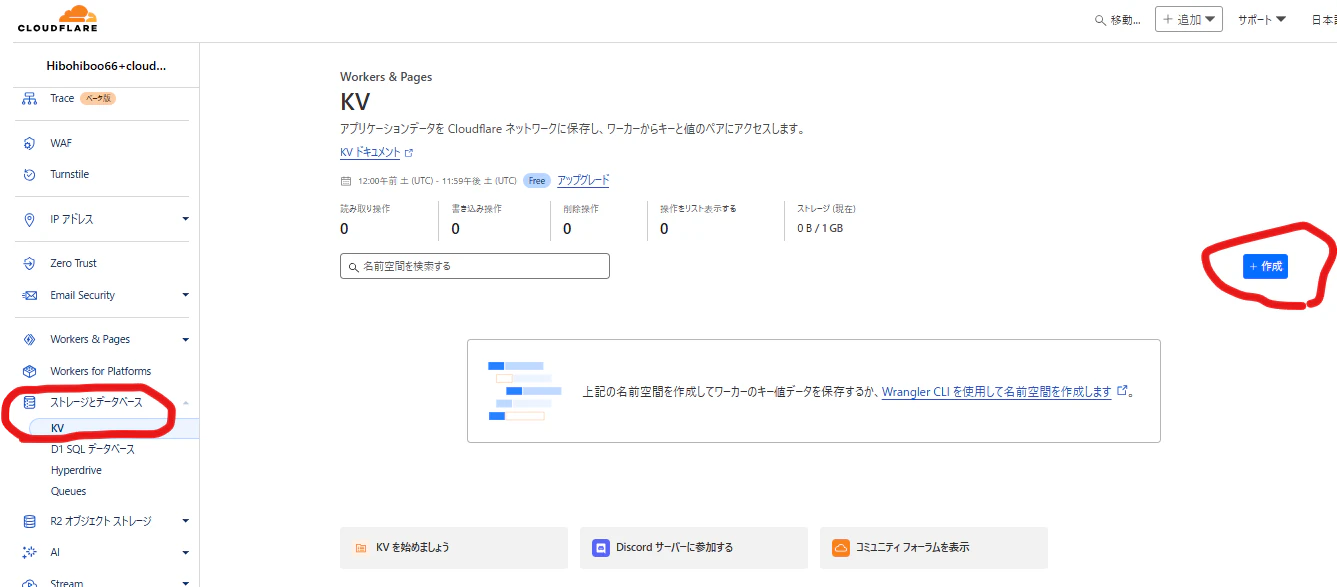The height and width of the screenshot is (587, 1339).
Task: Click the calendar icon by the date range
Action: 346,181
